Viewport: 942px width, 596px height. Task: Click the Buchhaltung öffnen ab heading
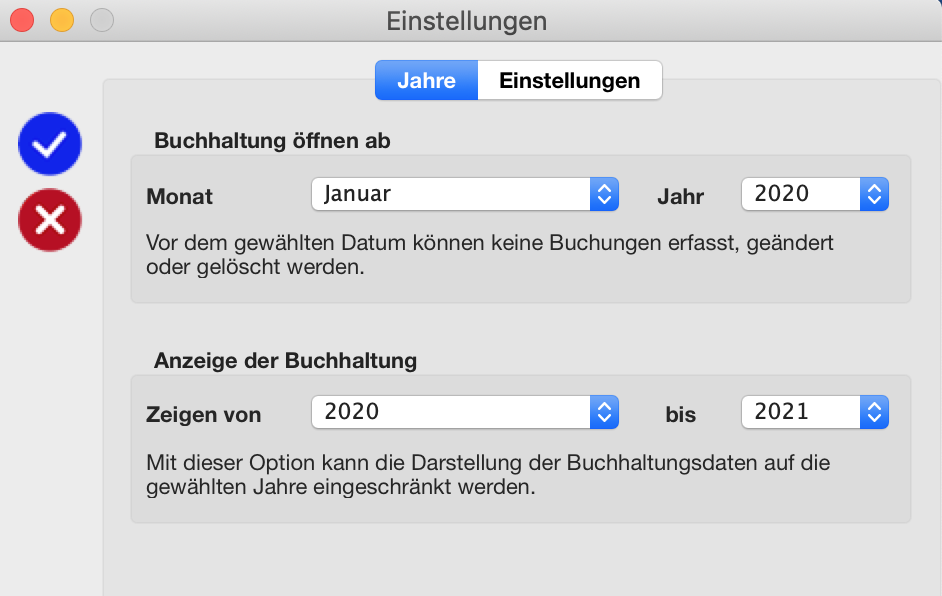pos(272,141)
